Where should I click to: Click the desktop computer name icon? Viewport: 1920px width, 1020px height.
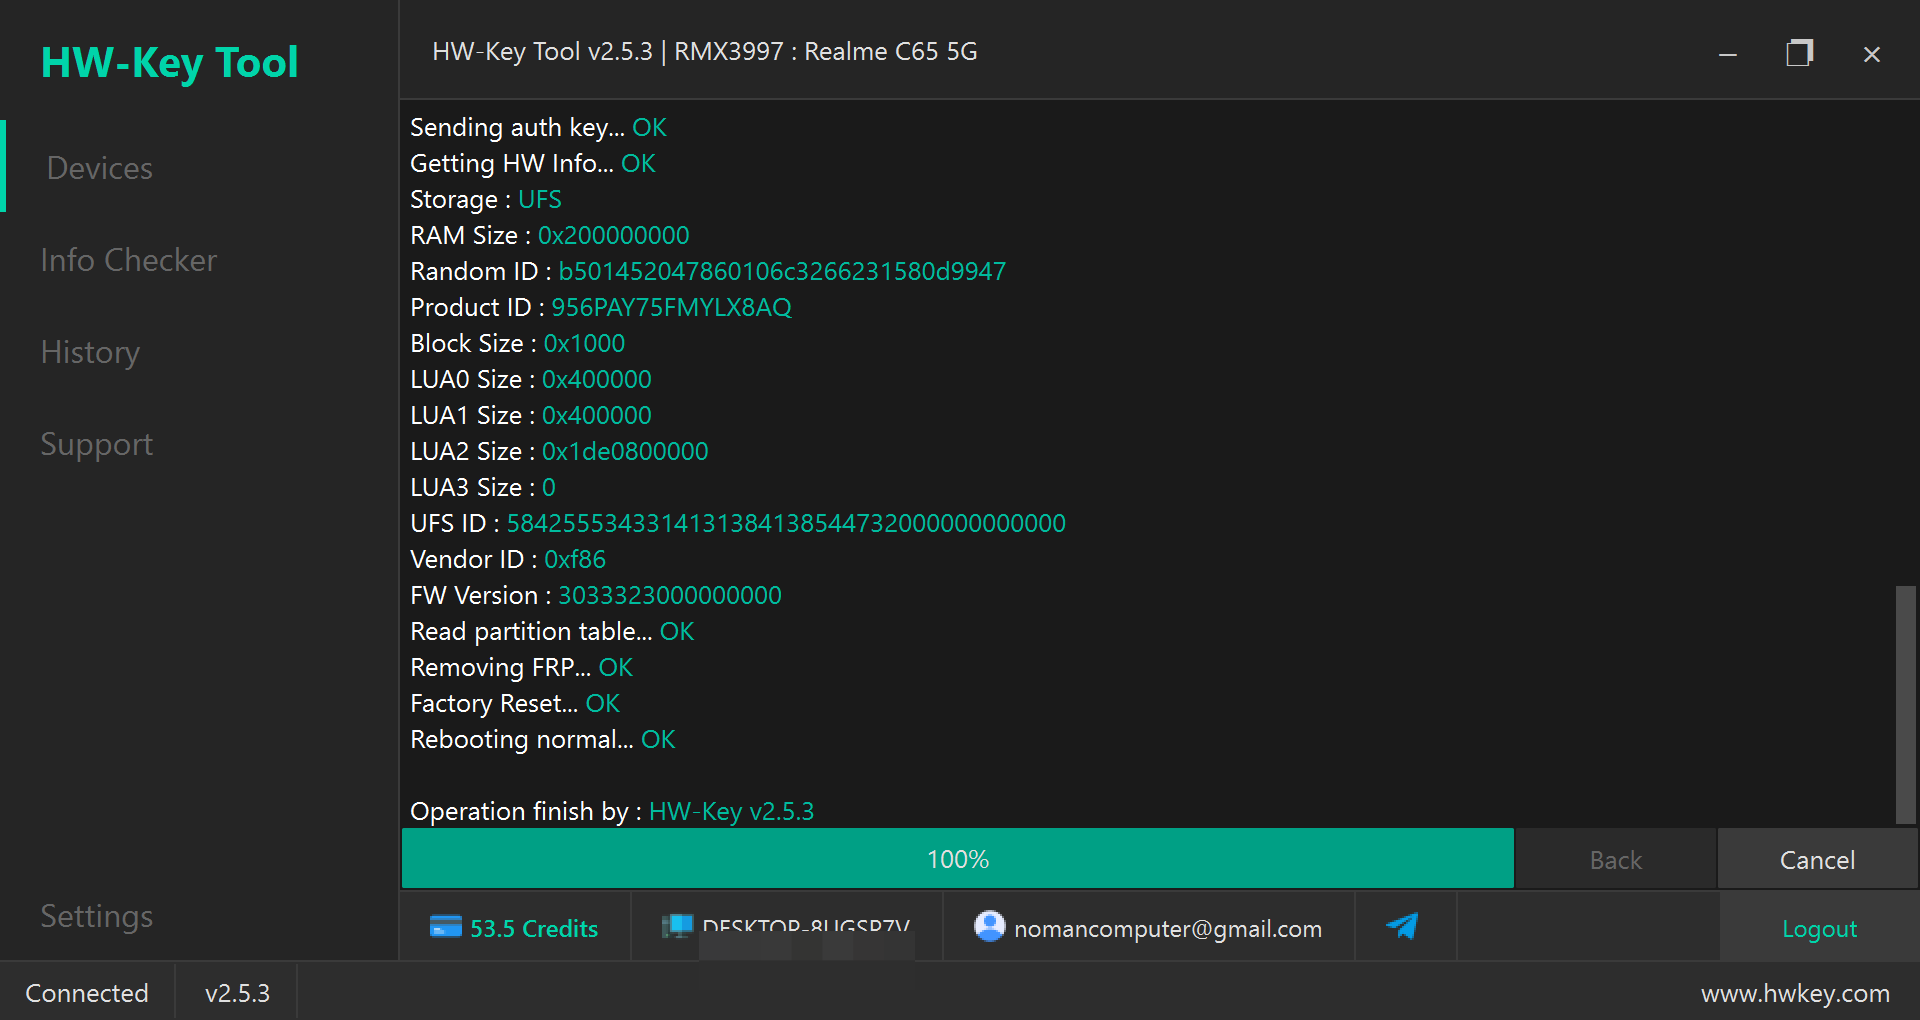coord(677,927)
